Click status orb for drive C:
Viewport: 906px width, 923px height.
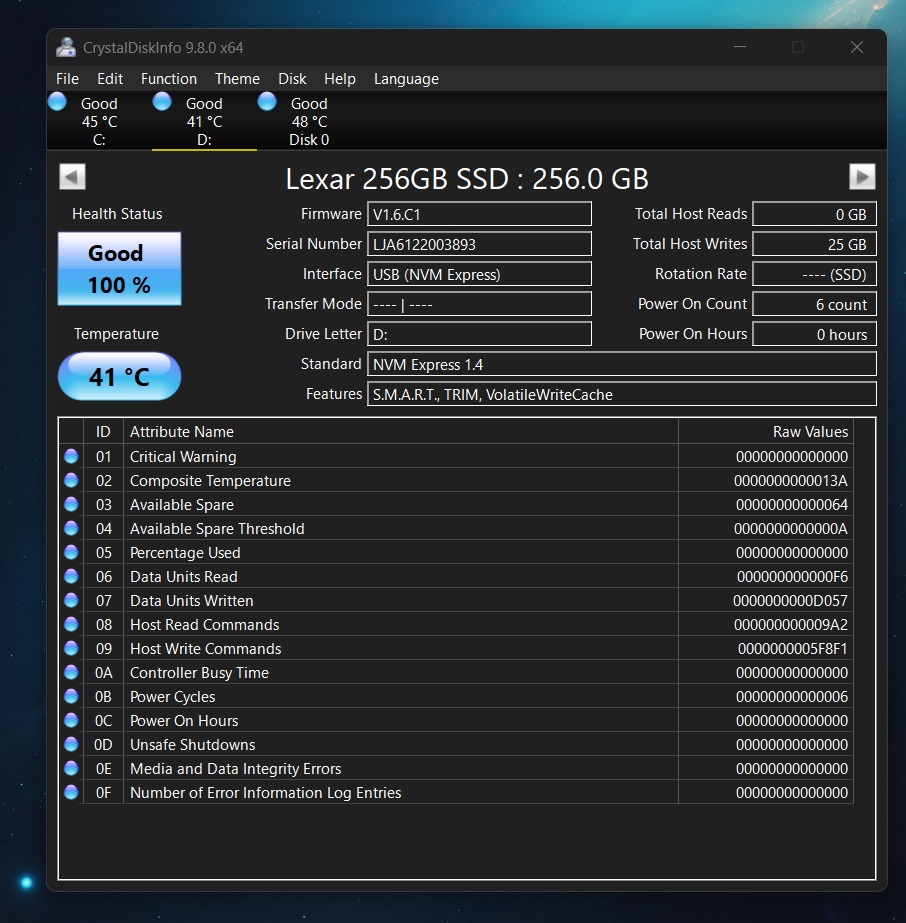coord(57,102)
